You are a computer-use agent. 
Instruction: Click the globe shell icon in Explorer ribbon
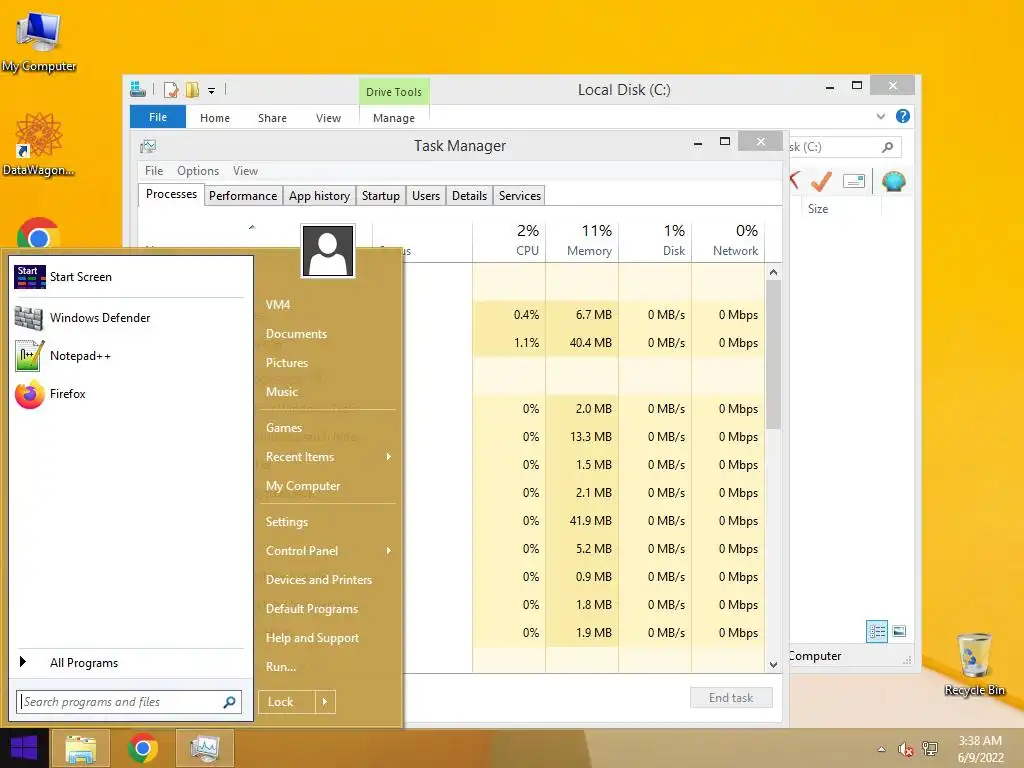(x=893, y=181)
